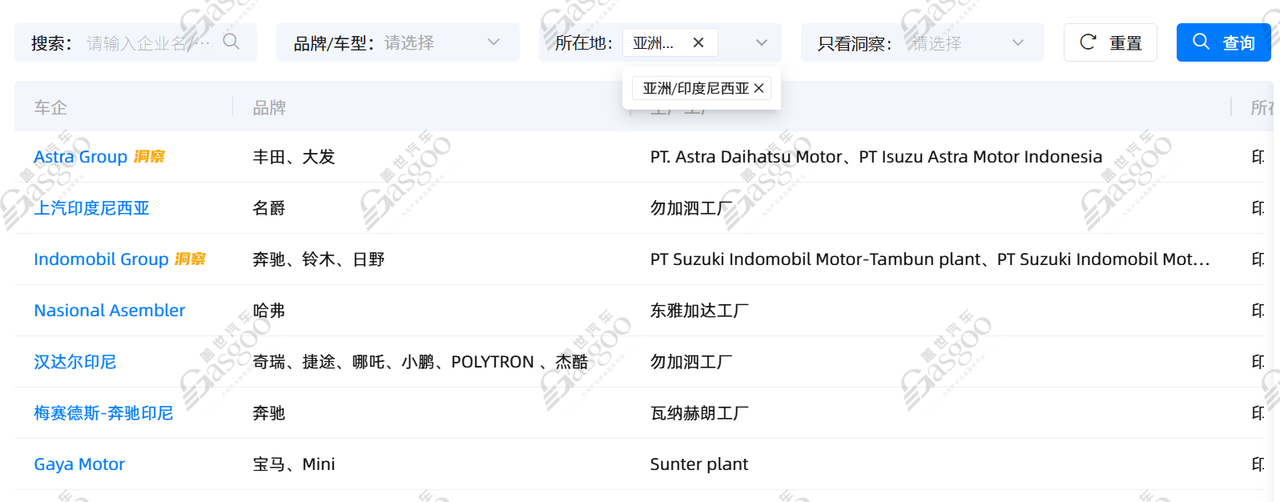Image resolution: width=1280 pixels, height=502 pixels.
Task: Click the blue 查询 search button
Action: [x=1223, y=43]
